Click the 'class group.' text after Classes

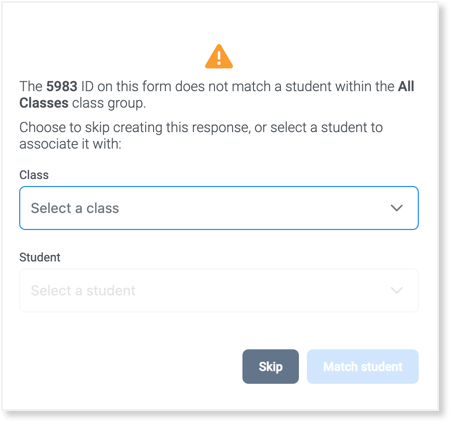pos(109,103)
